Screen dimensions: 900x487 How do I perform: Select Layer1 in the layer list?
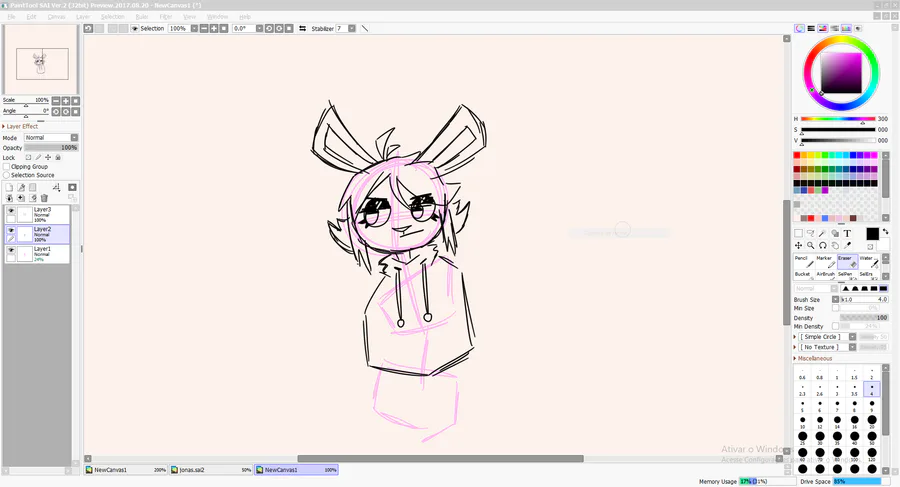point(37,254)
